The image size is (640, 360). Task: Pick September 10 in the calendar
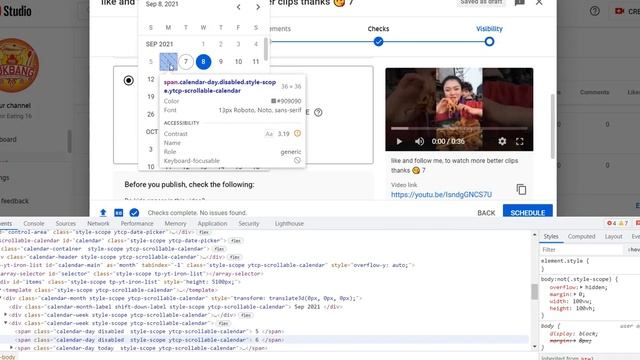coord(238,62)
